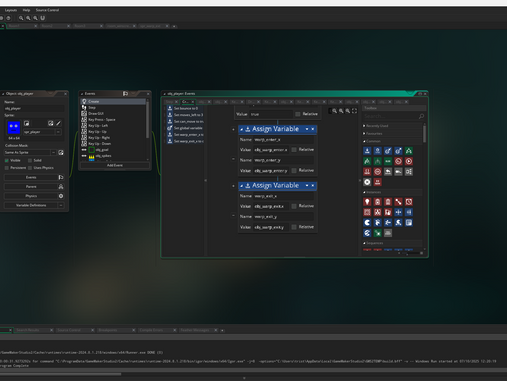507x381 pixels.
Task: Click the Toolbox vertical scrollbar
Action: 424,134
